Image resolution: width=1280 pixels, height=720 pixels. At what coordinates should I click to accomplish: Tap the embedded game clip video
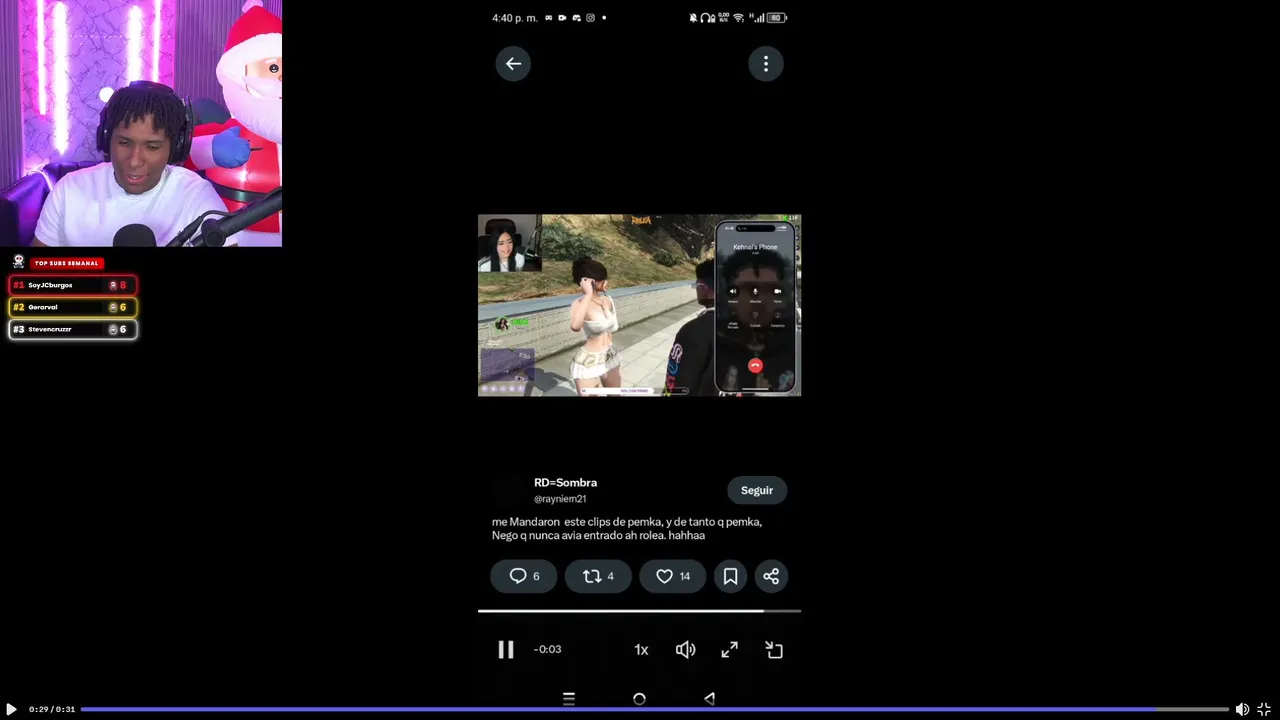click(x=639, y=305)
